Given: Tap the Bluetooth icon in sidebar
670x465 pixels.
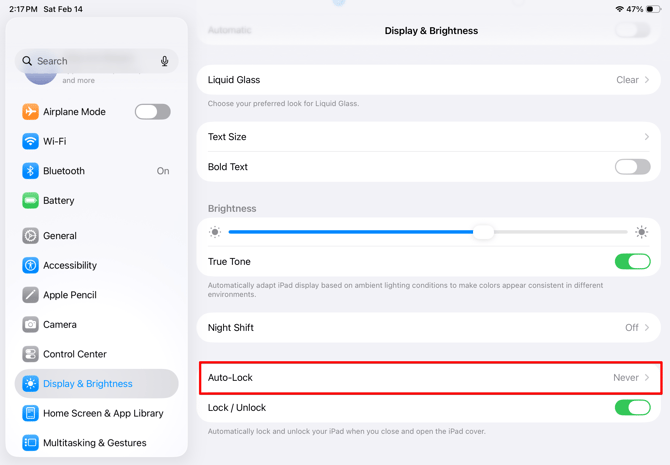Looking at the screenshot, I should pyautogui.click(x=30, y=171).
